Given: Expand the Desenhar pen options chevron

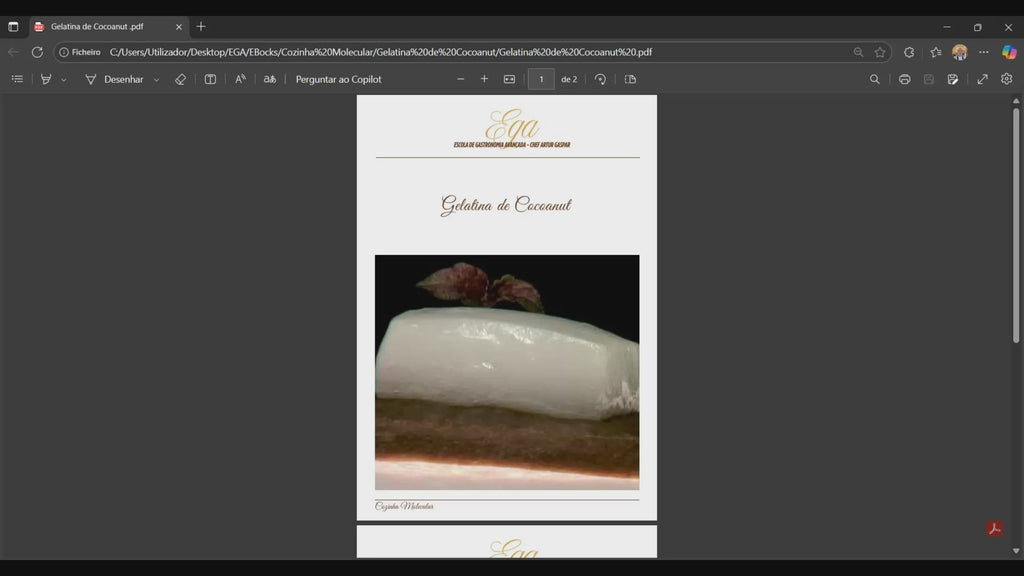Looking at the screenshot, I should 155,79.
